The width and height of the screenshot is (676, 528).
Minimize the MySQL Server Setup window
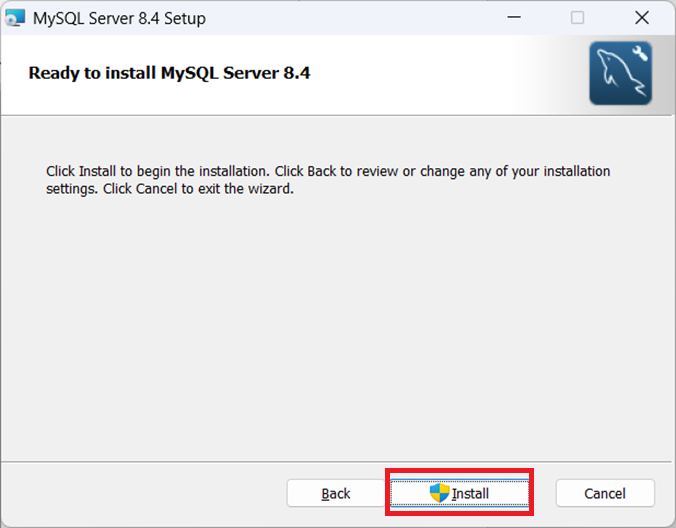(513, 17)
